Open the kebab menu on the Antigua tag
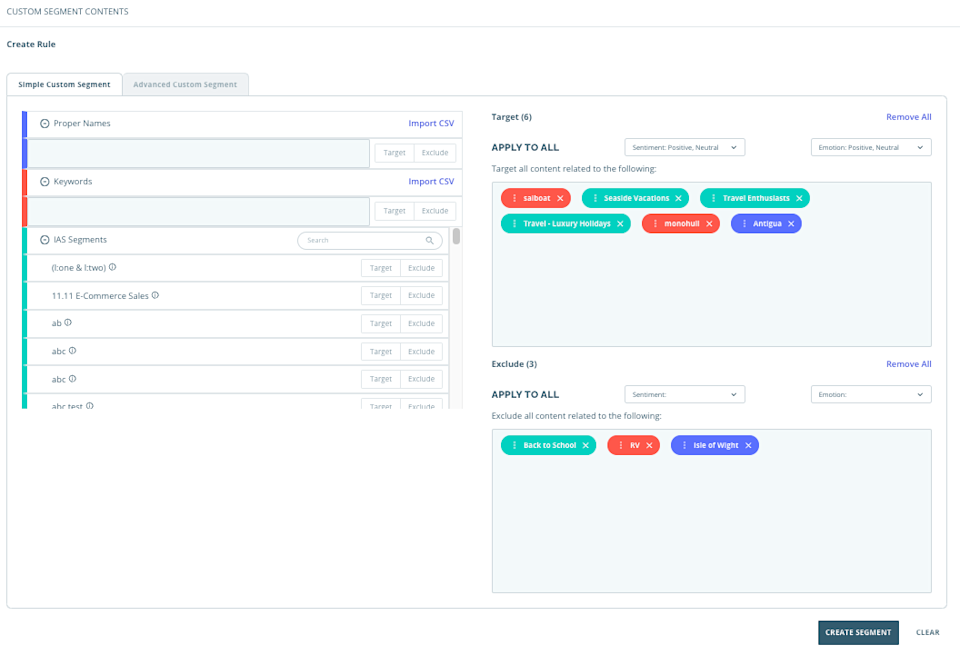Screen dimensions: 960x655 click(x=745, y=223)
